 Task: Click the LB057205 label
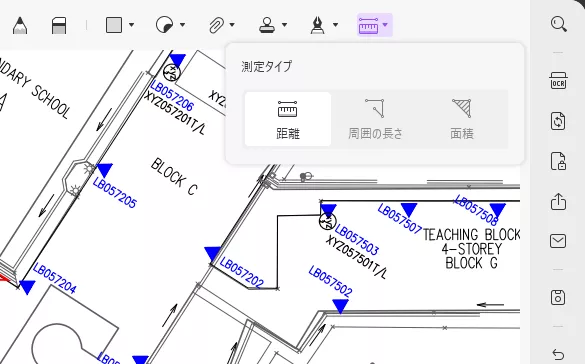115,192
